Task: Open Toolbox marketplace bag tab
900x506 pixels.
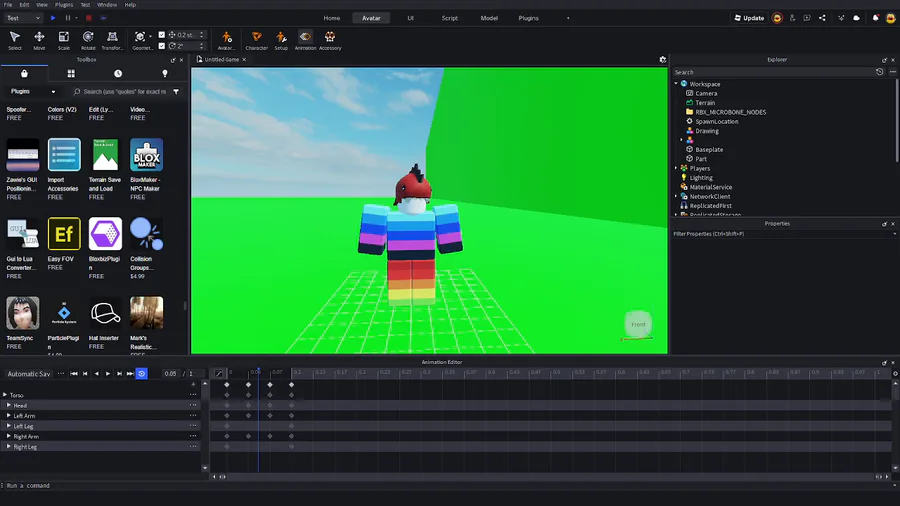Action: coord(24,73)
